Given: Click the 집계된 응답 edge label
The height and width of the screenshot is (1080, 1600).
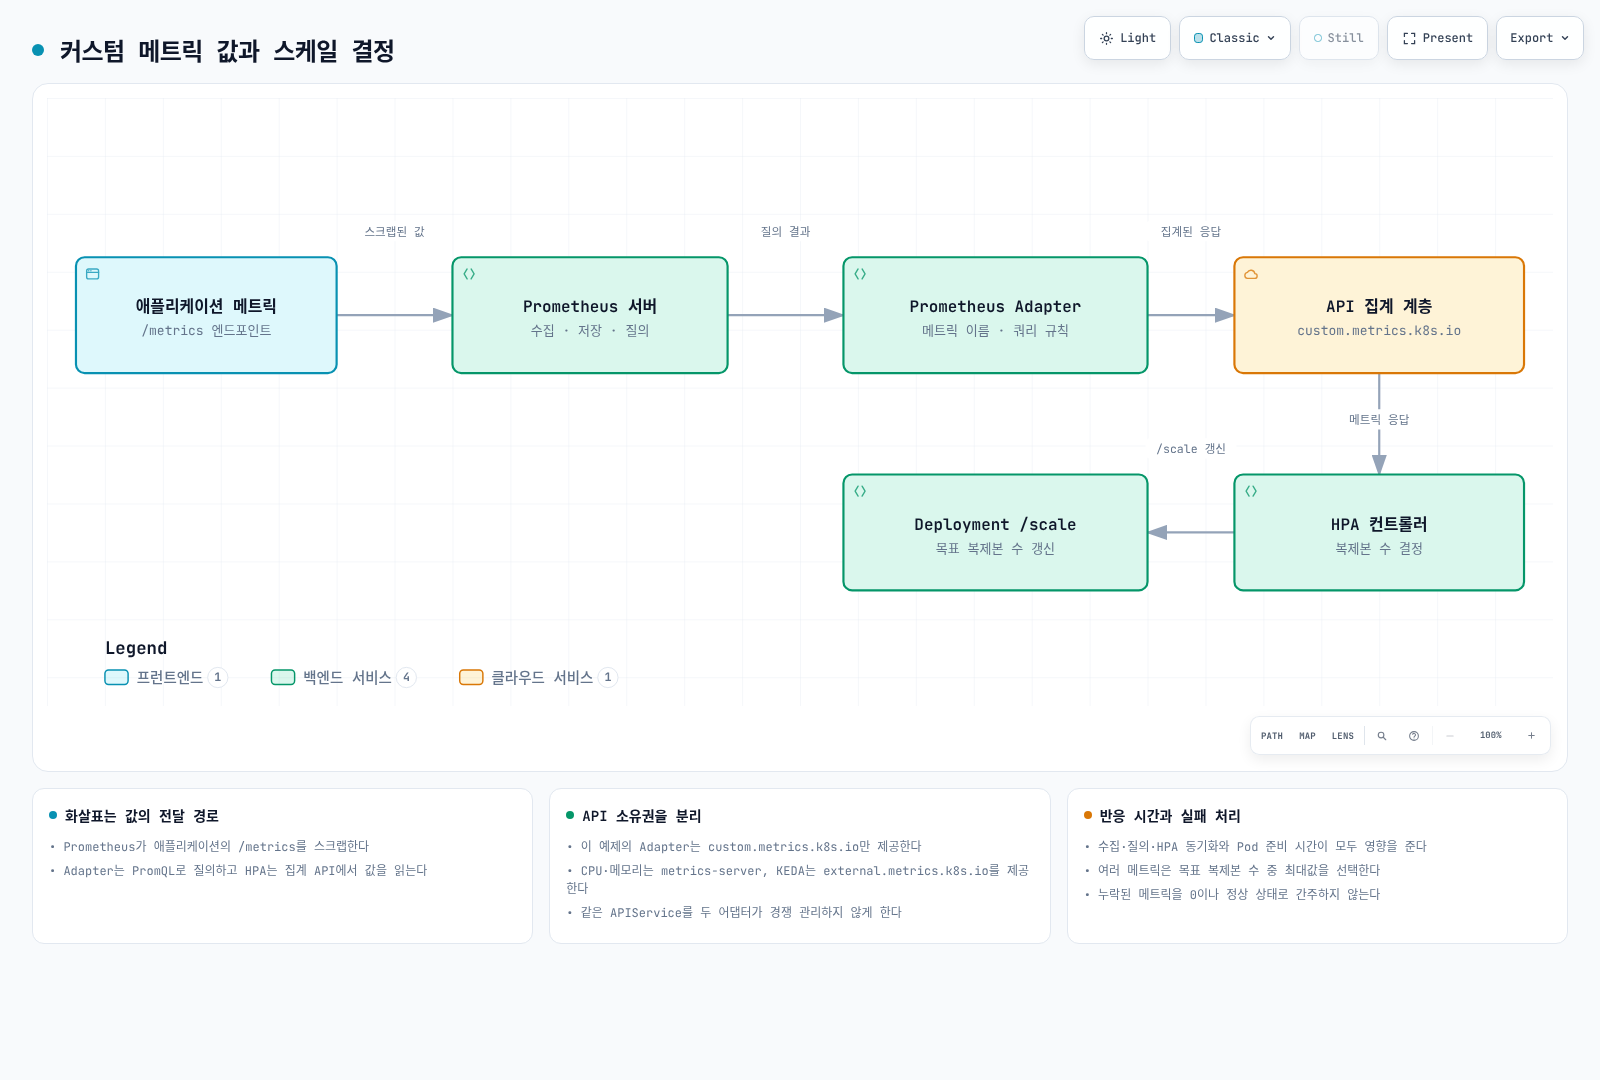Looking at the screenshot, I should pos(1190,231).
